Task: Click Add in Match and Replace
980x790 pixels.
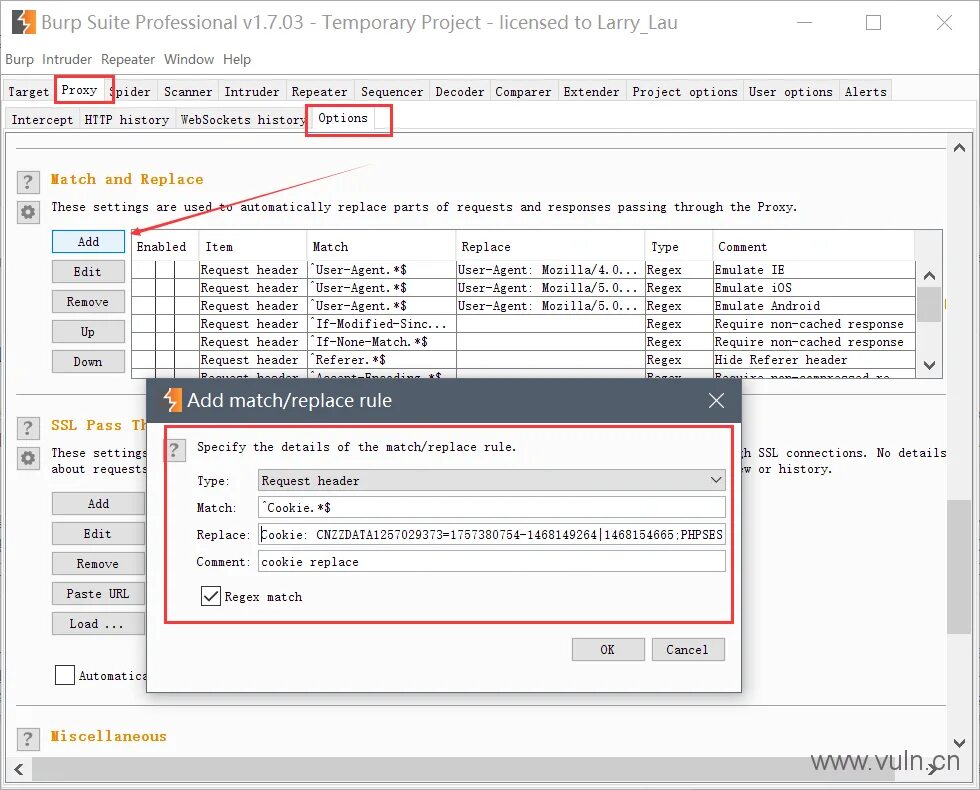Action: pos(88,242)
